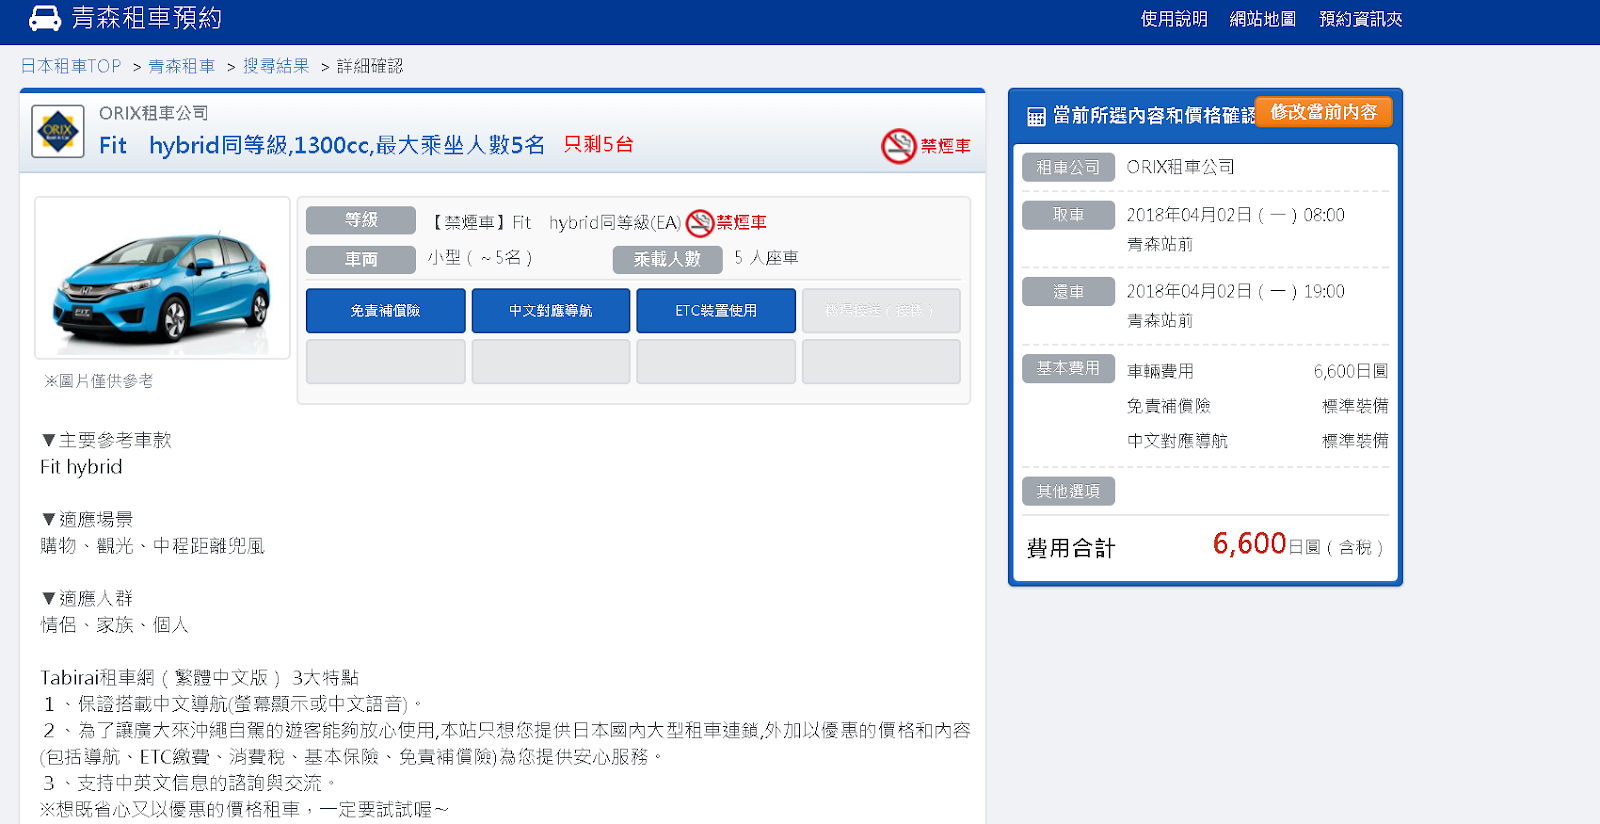Click the ▼適應場景 heading
Viewport: 1600px width, 824px height.
coord(87,519)
